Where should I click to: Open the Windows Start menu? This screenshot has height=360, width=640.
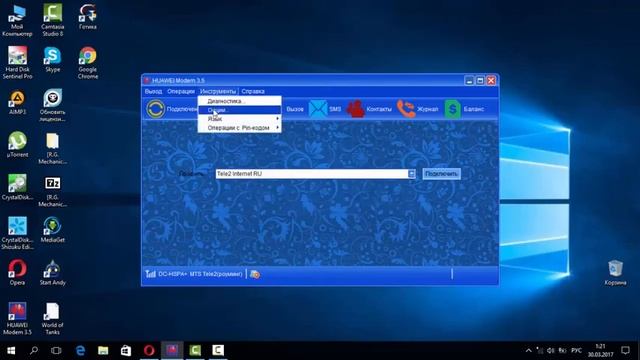point(11,350)
